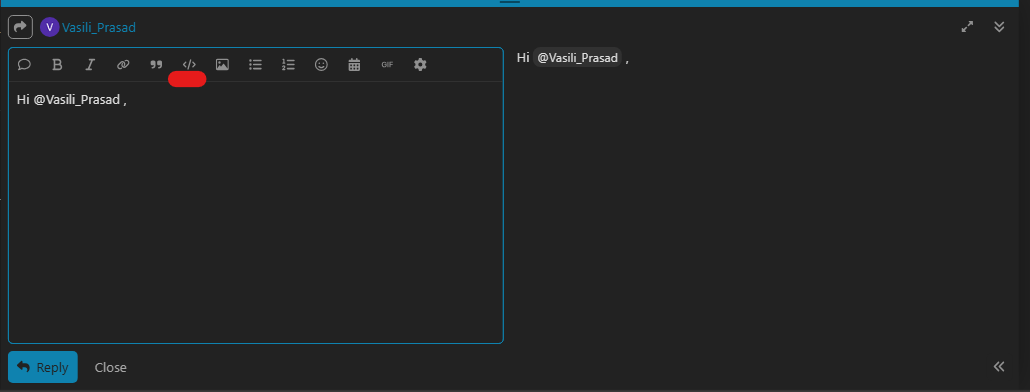Click the reply-type arrow button next to the avatar
The width and height of the screenshot is (1030, 392).
[x=20, y=27]
